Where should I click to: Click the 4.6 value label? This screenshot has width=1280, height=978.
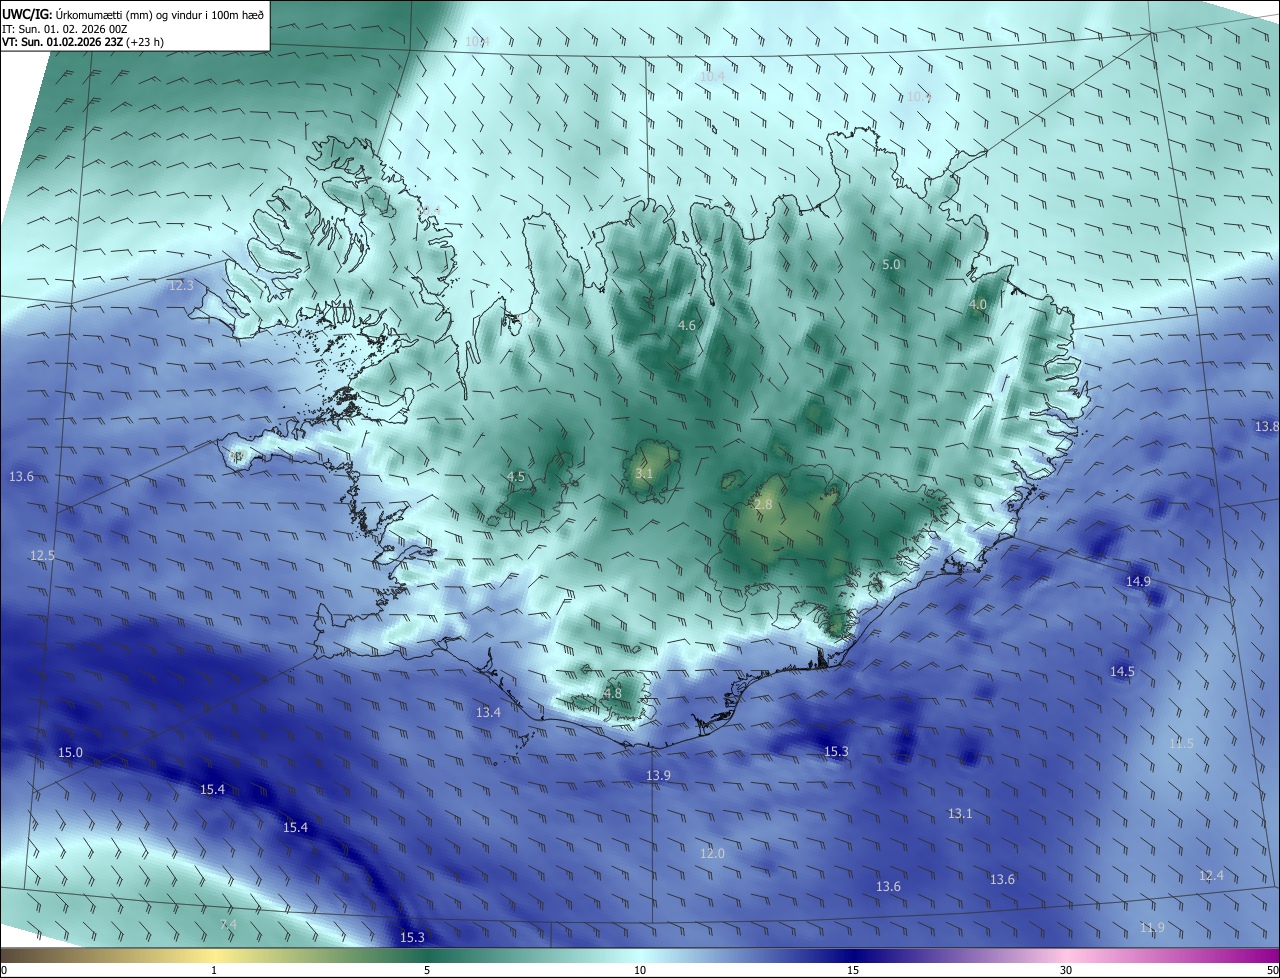(x=687, y=325)
